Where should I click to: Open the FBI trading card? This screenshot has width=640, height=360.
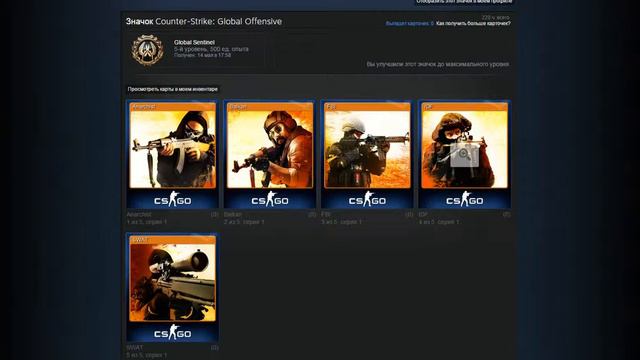point(367,154)
